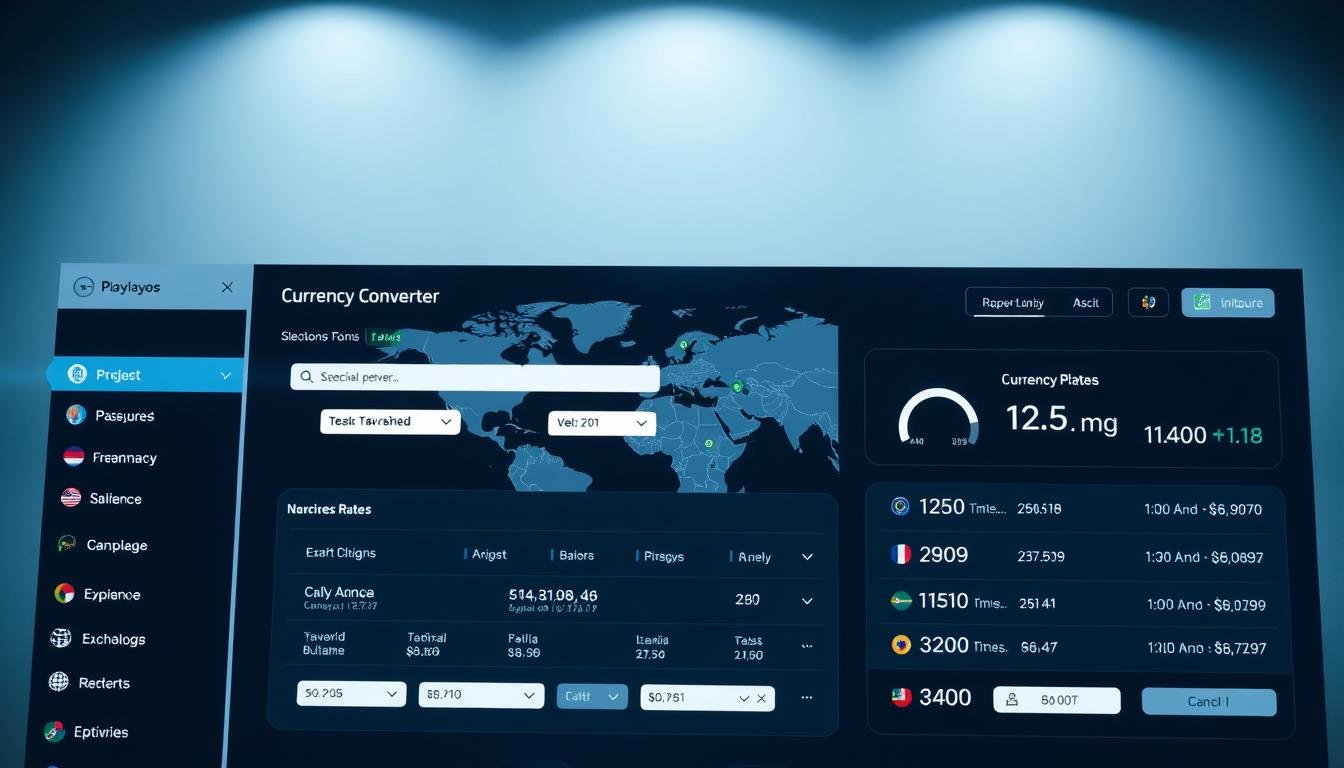Open the $0.705 dropdown

[x=351, y=694]
